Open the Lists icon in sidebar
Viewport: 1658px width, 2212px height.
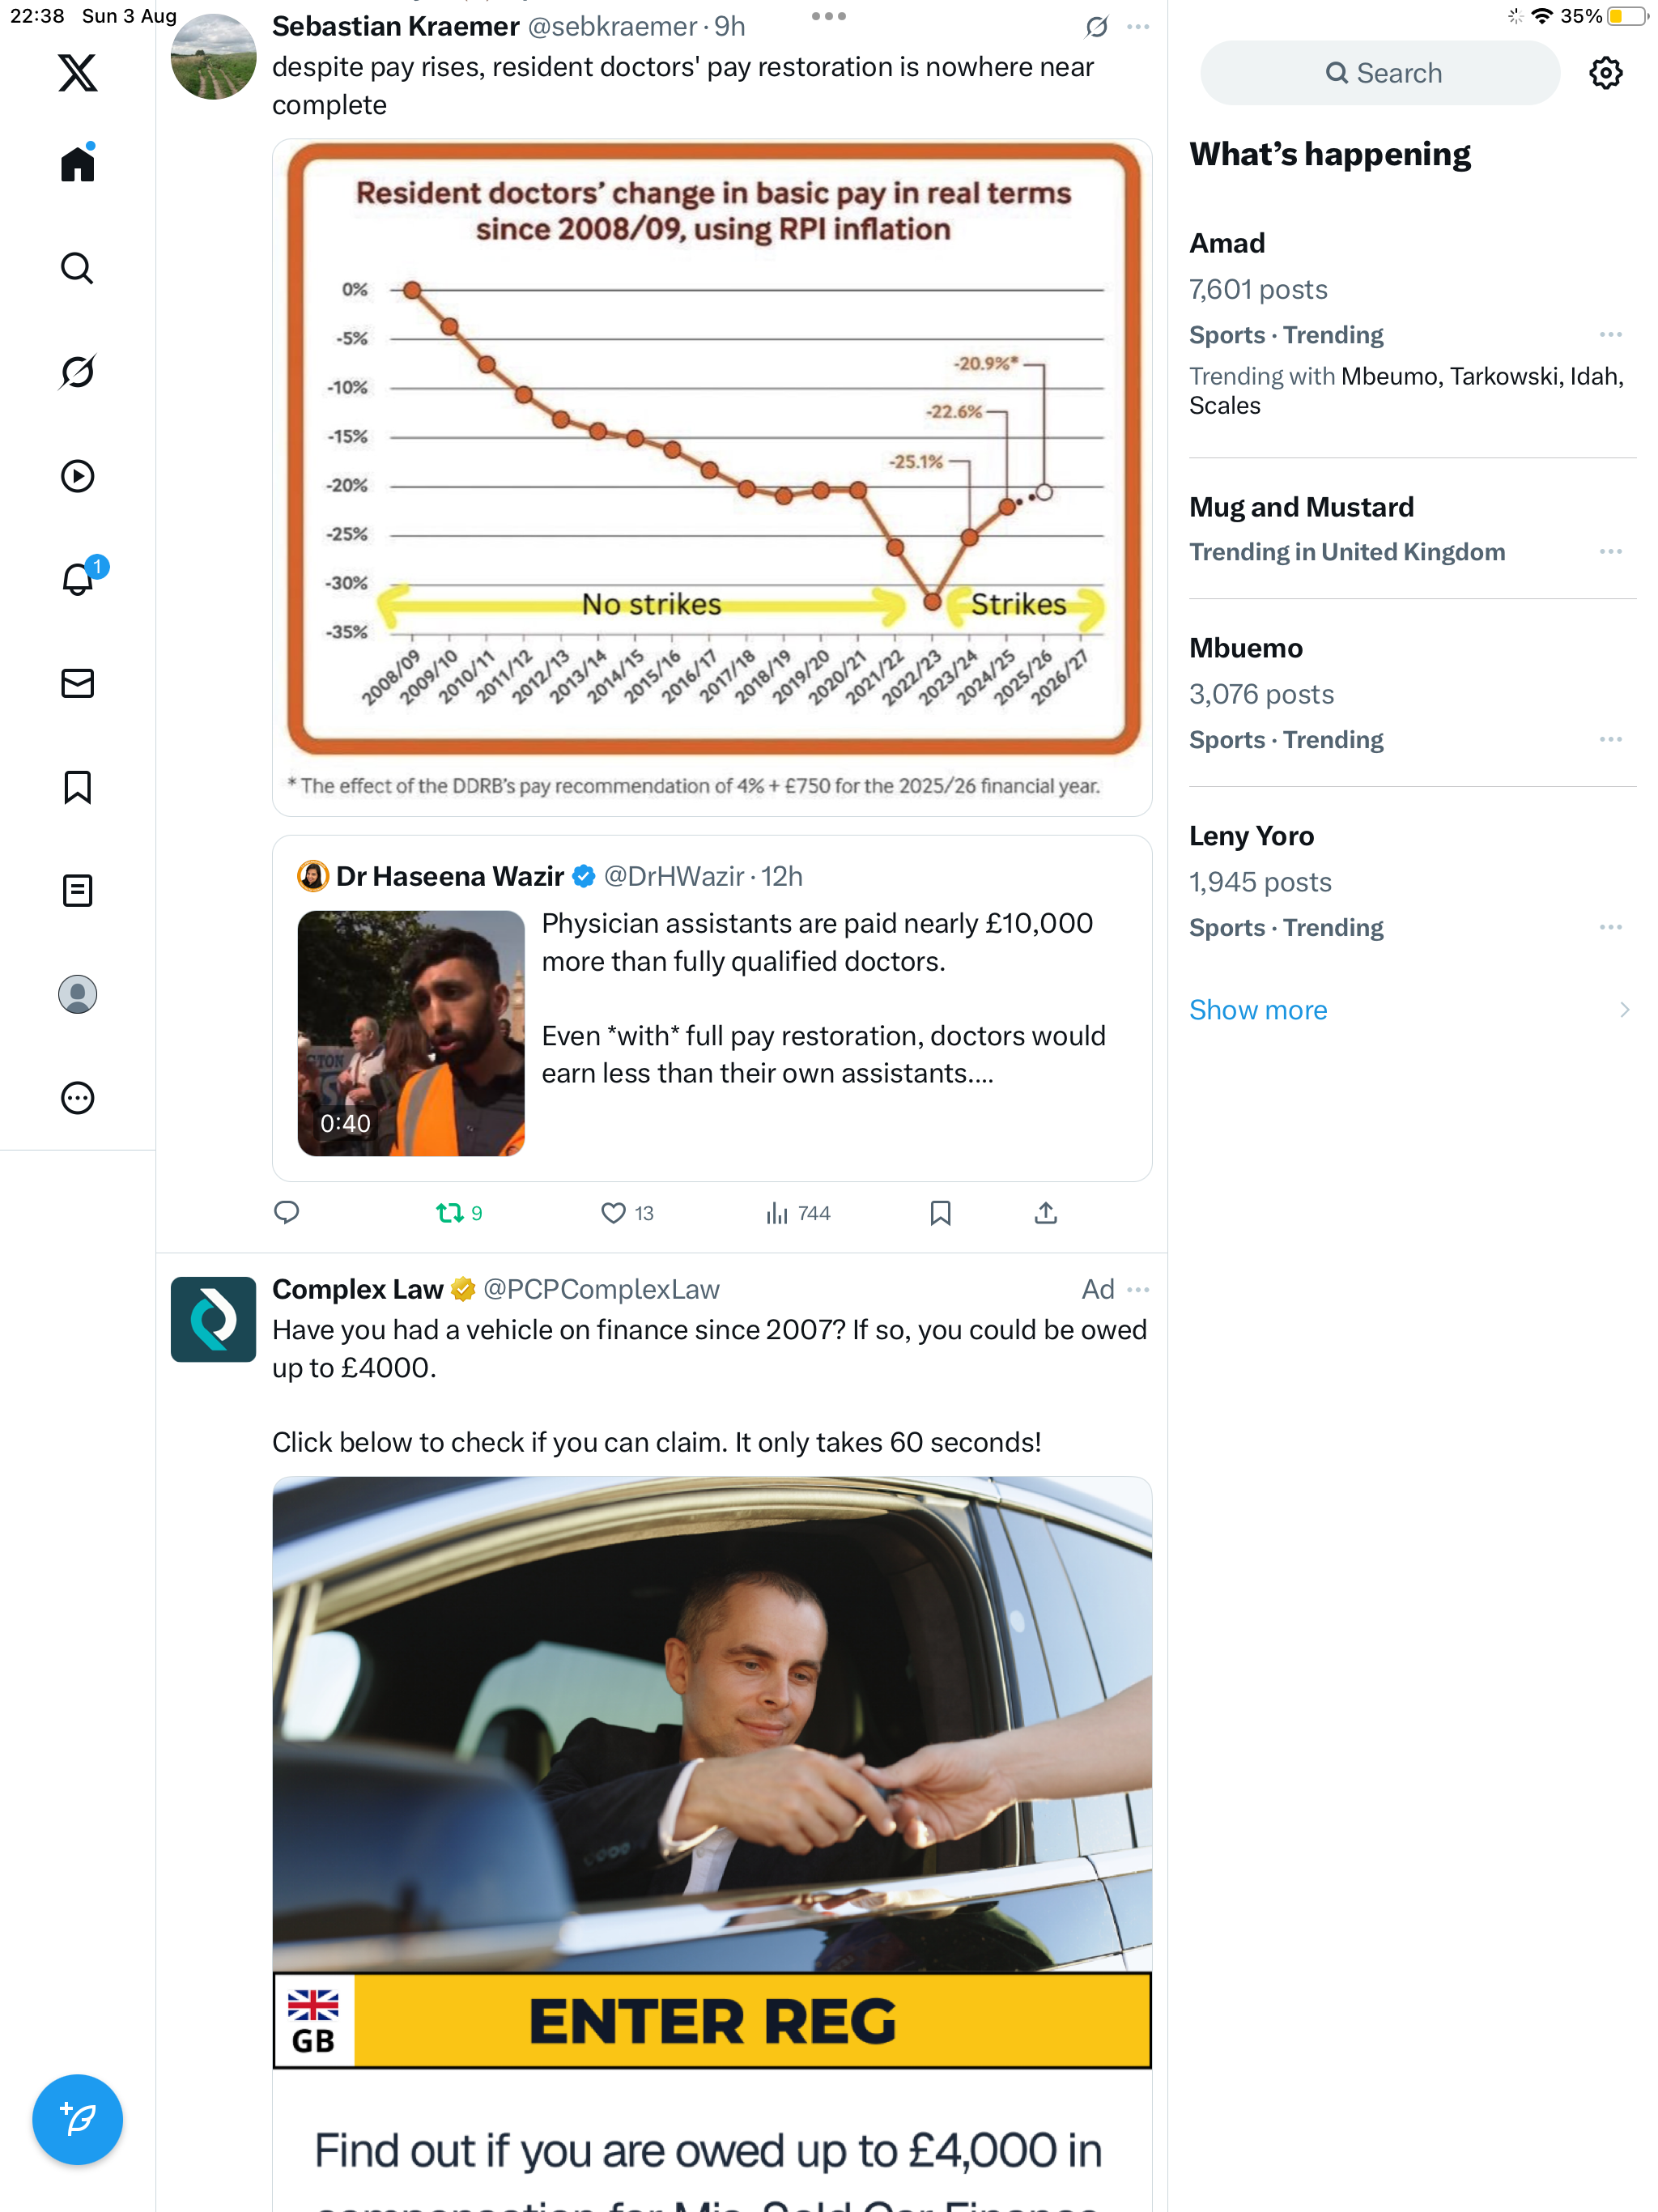click(77, 890)
